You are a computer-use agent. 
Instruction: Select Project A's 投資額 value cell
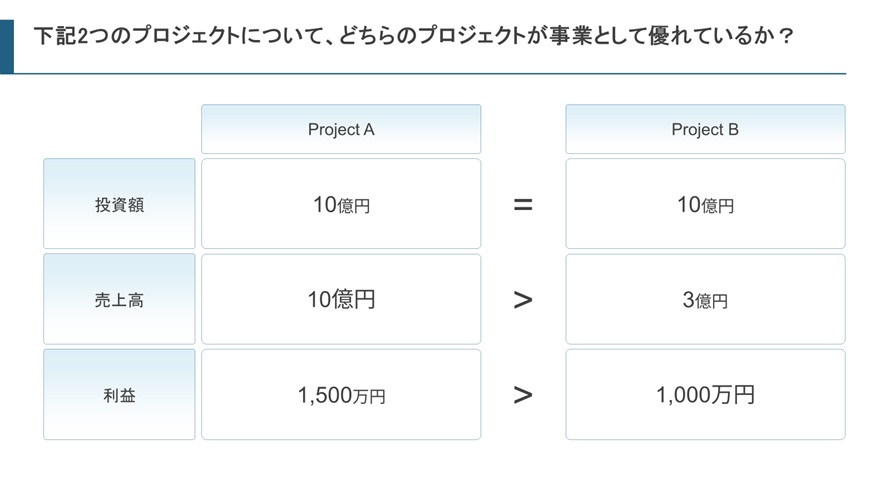point(341,204)
